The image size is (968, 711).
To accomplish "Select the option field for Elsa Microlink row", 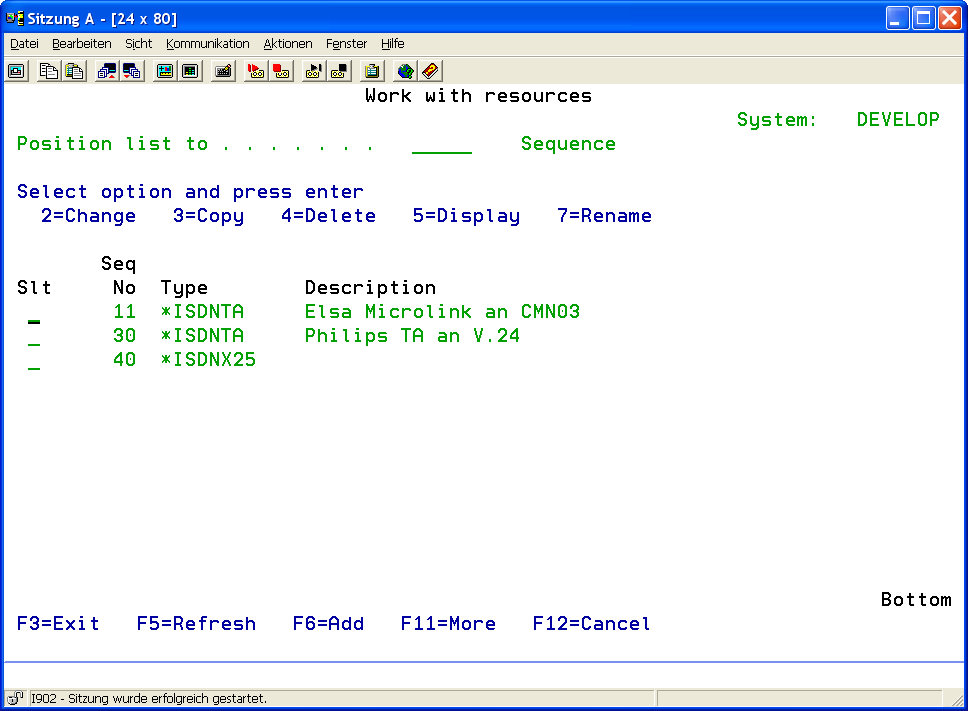I will [x=34, y=313].
